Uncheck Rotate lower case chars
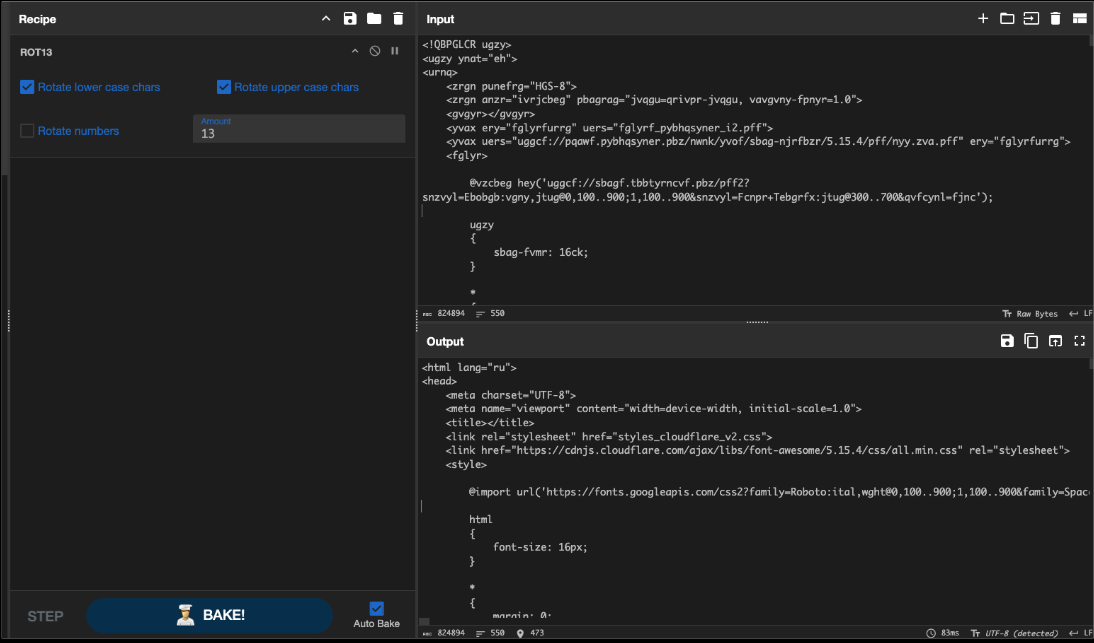Viewport: 1094px width, 643px height. click(26, 87)
